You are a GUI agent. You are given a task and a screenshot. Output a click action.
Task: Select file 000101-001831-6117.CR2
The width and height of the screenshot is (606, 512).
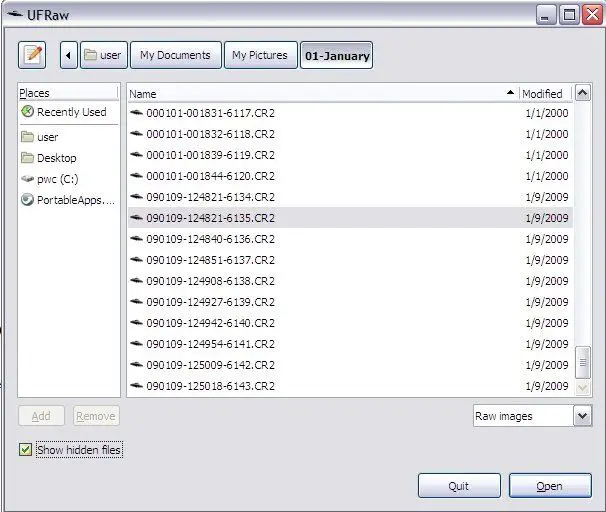pos(350,113)
